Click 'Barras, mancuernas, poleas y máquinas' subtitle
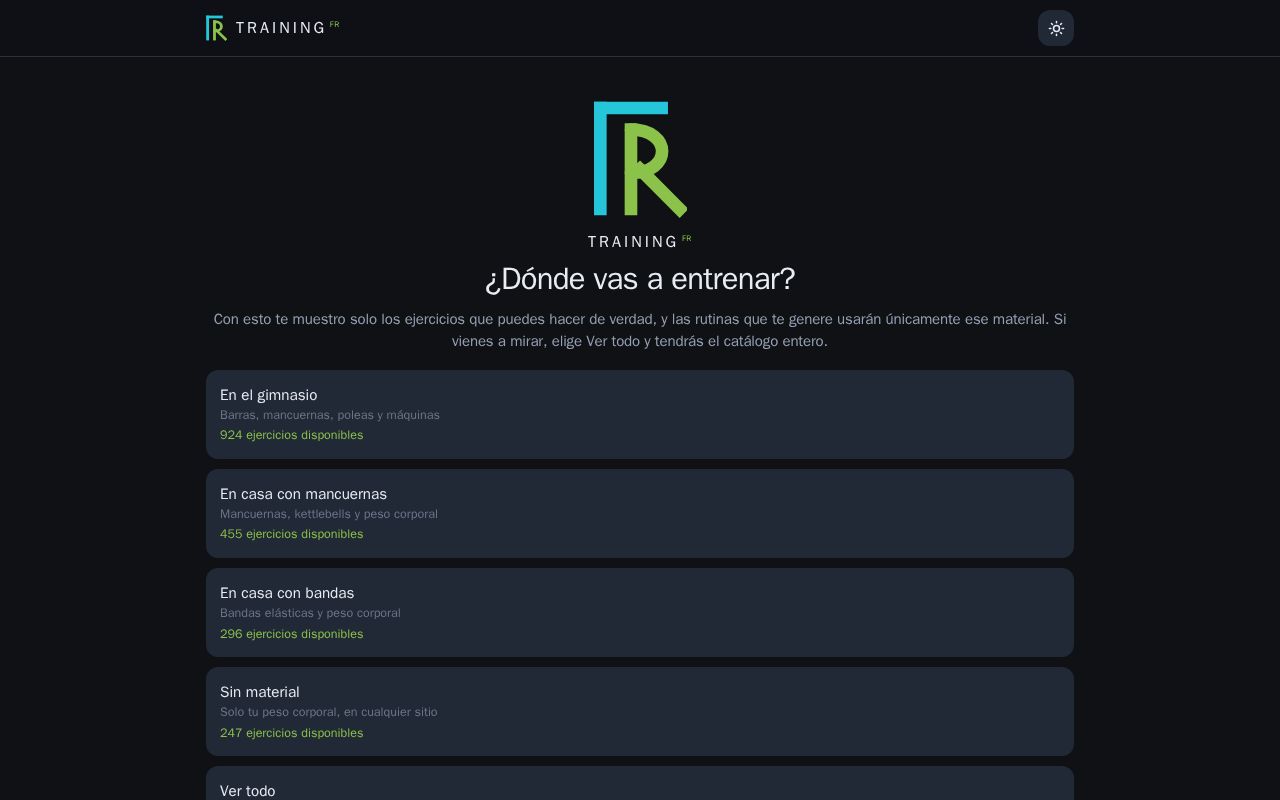Viewport: 1280px width, 800px height. [x=330, y=415]
